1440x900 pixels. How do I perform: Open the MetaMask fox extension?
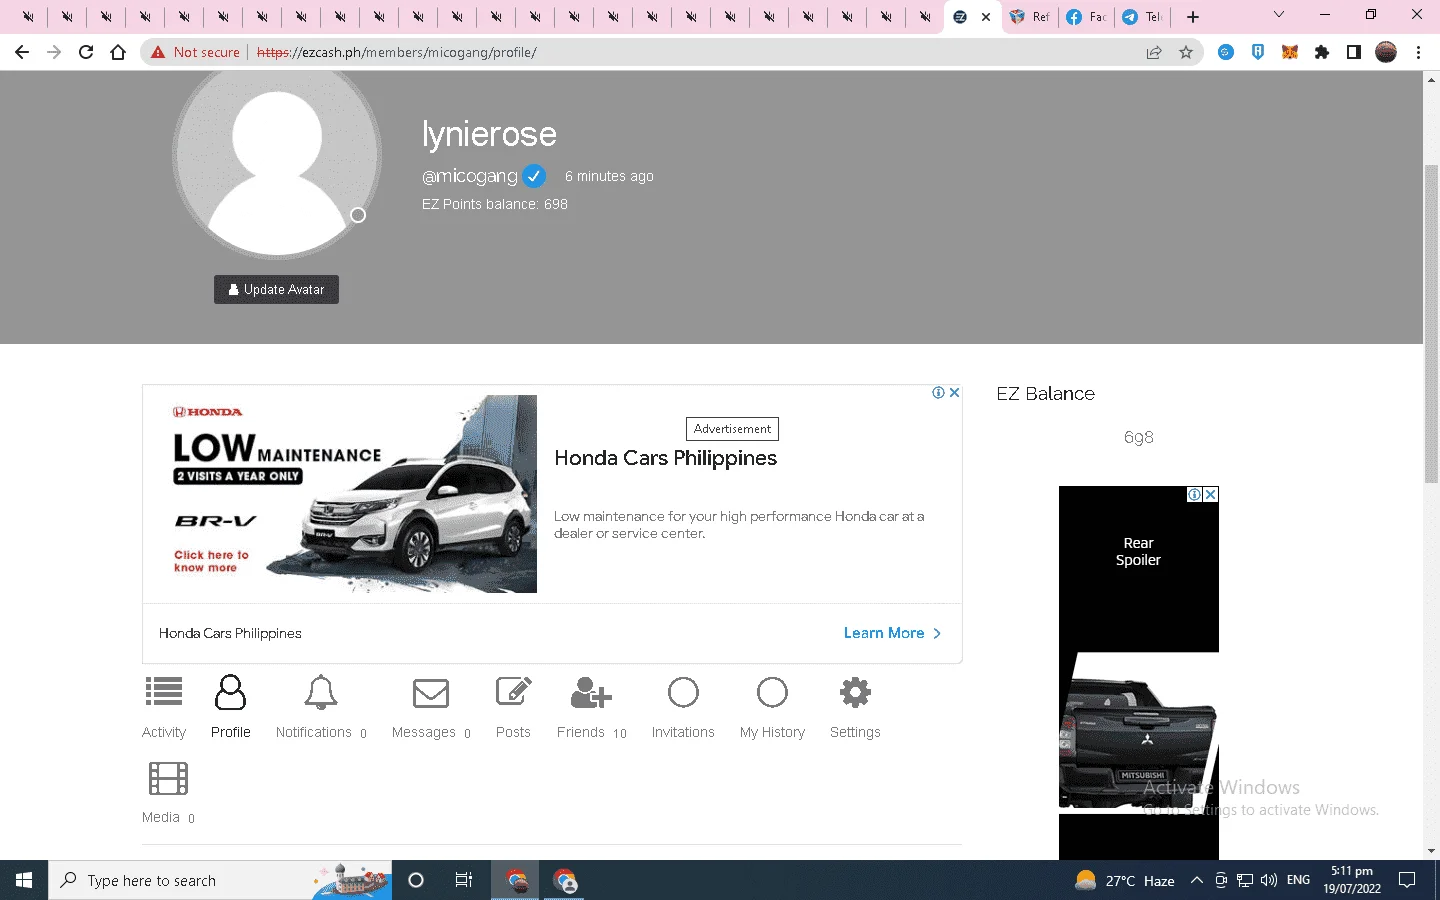tap(1290, 52)
